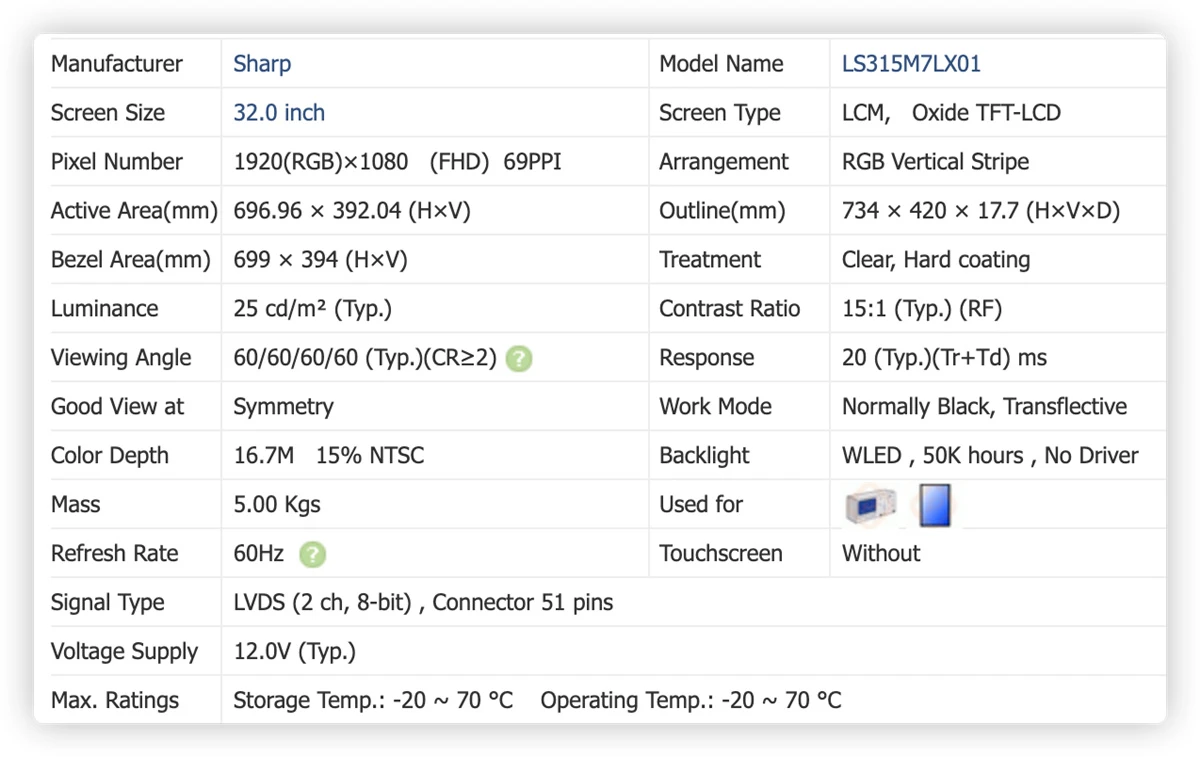The height and width of the screenshot is (757, 1200).
Task: Select the blue tablet display icon
Action: point(935,505)
